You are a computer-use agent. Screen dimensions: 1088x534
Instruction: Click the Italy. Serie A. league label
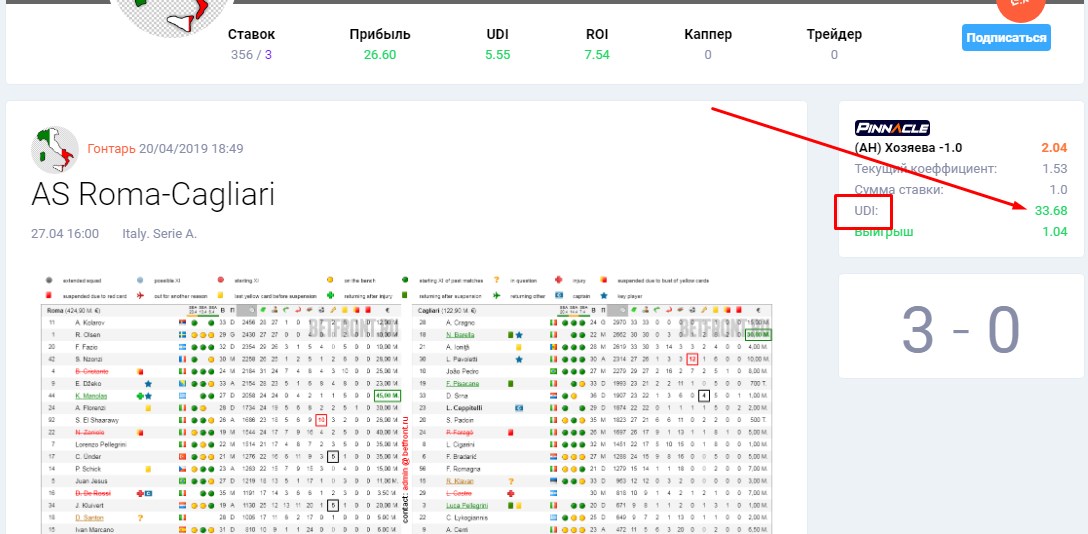(159, 234)
